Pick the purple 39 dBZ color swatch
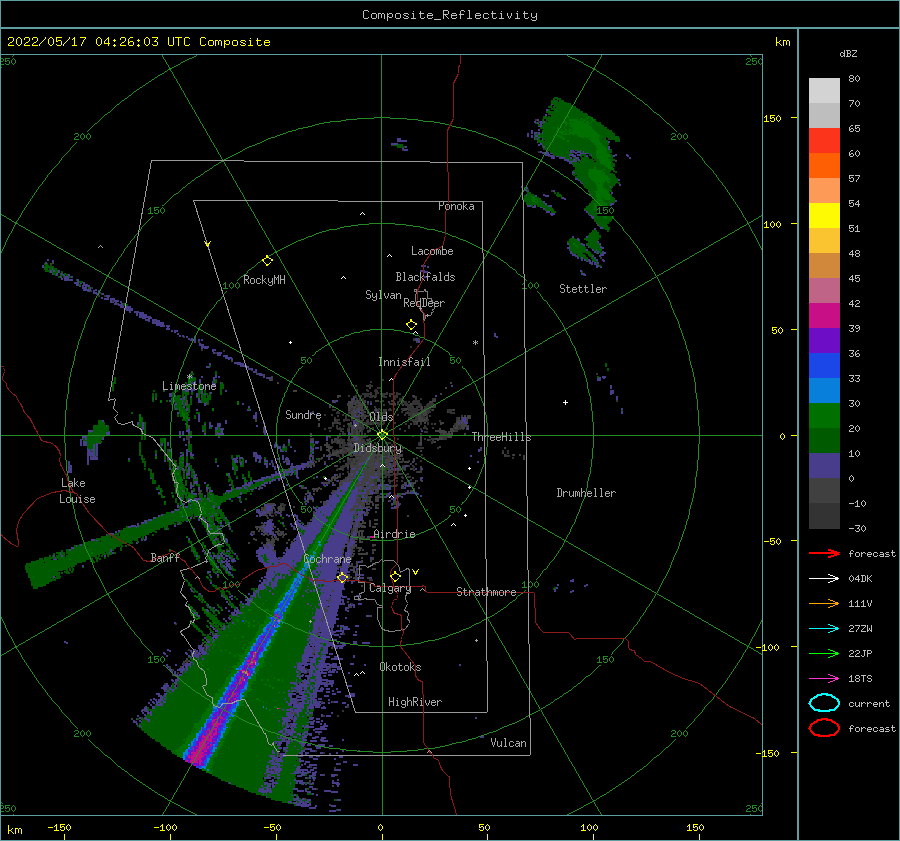 pos(824,340)
